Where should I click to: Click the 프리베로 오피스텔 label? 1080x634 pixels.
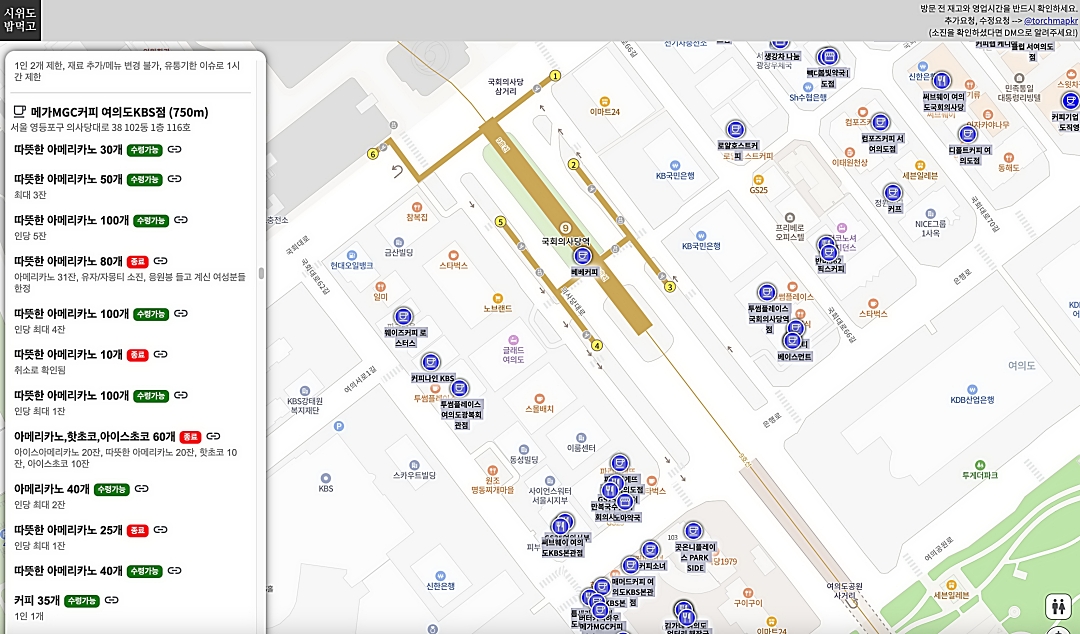pos(790,232)
